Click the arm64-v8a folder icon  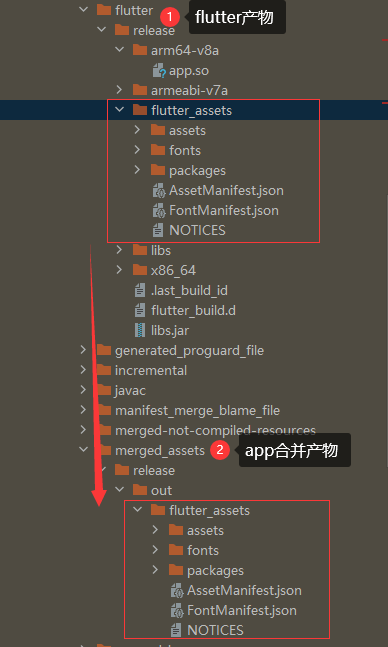(140, 50)
